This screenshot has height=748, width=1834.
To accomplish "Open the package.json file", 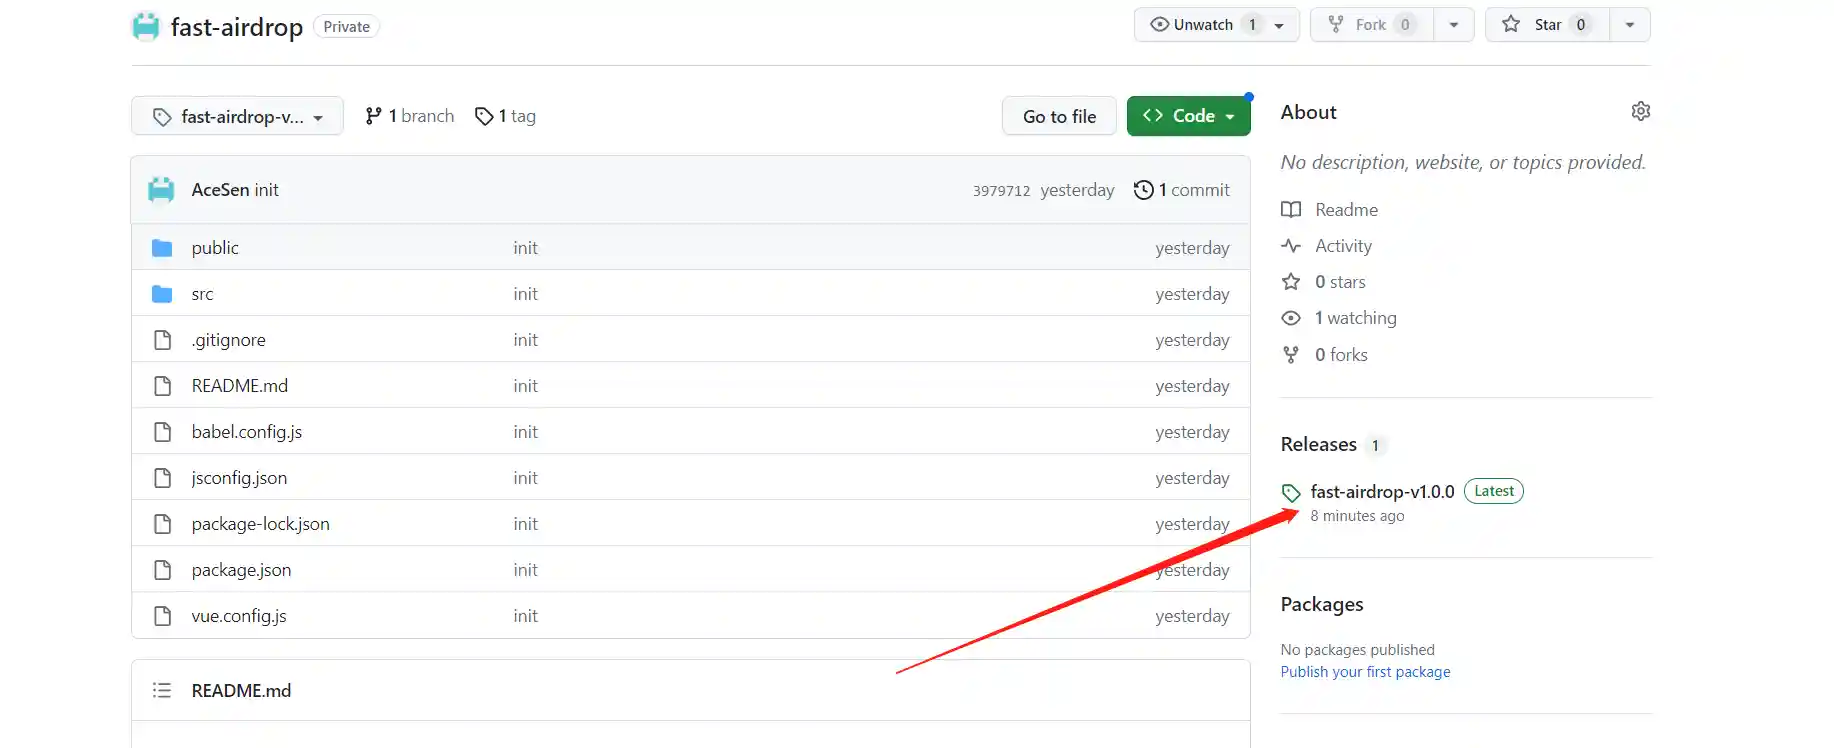I will [x=241, y=570].
